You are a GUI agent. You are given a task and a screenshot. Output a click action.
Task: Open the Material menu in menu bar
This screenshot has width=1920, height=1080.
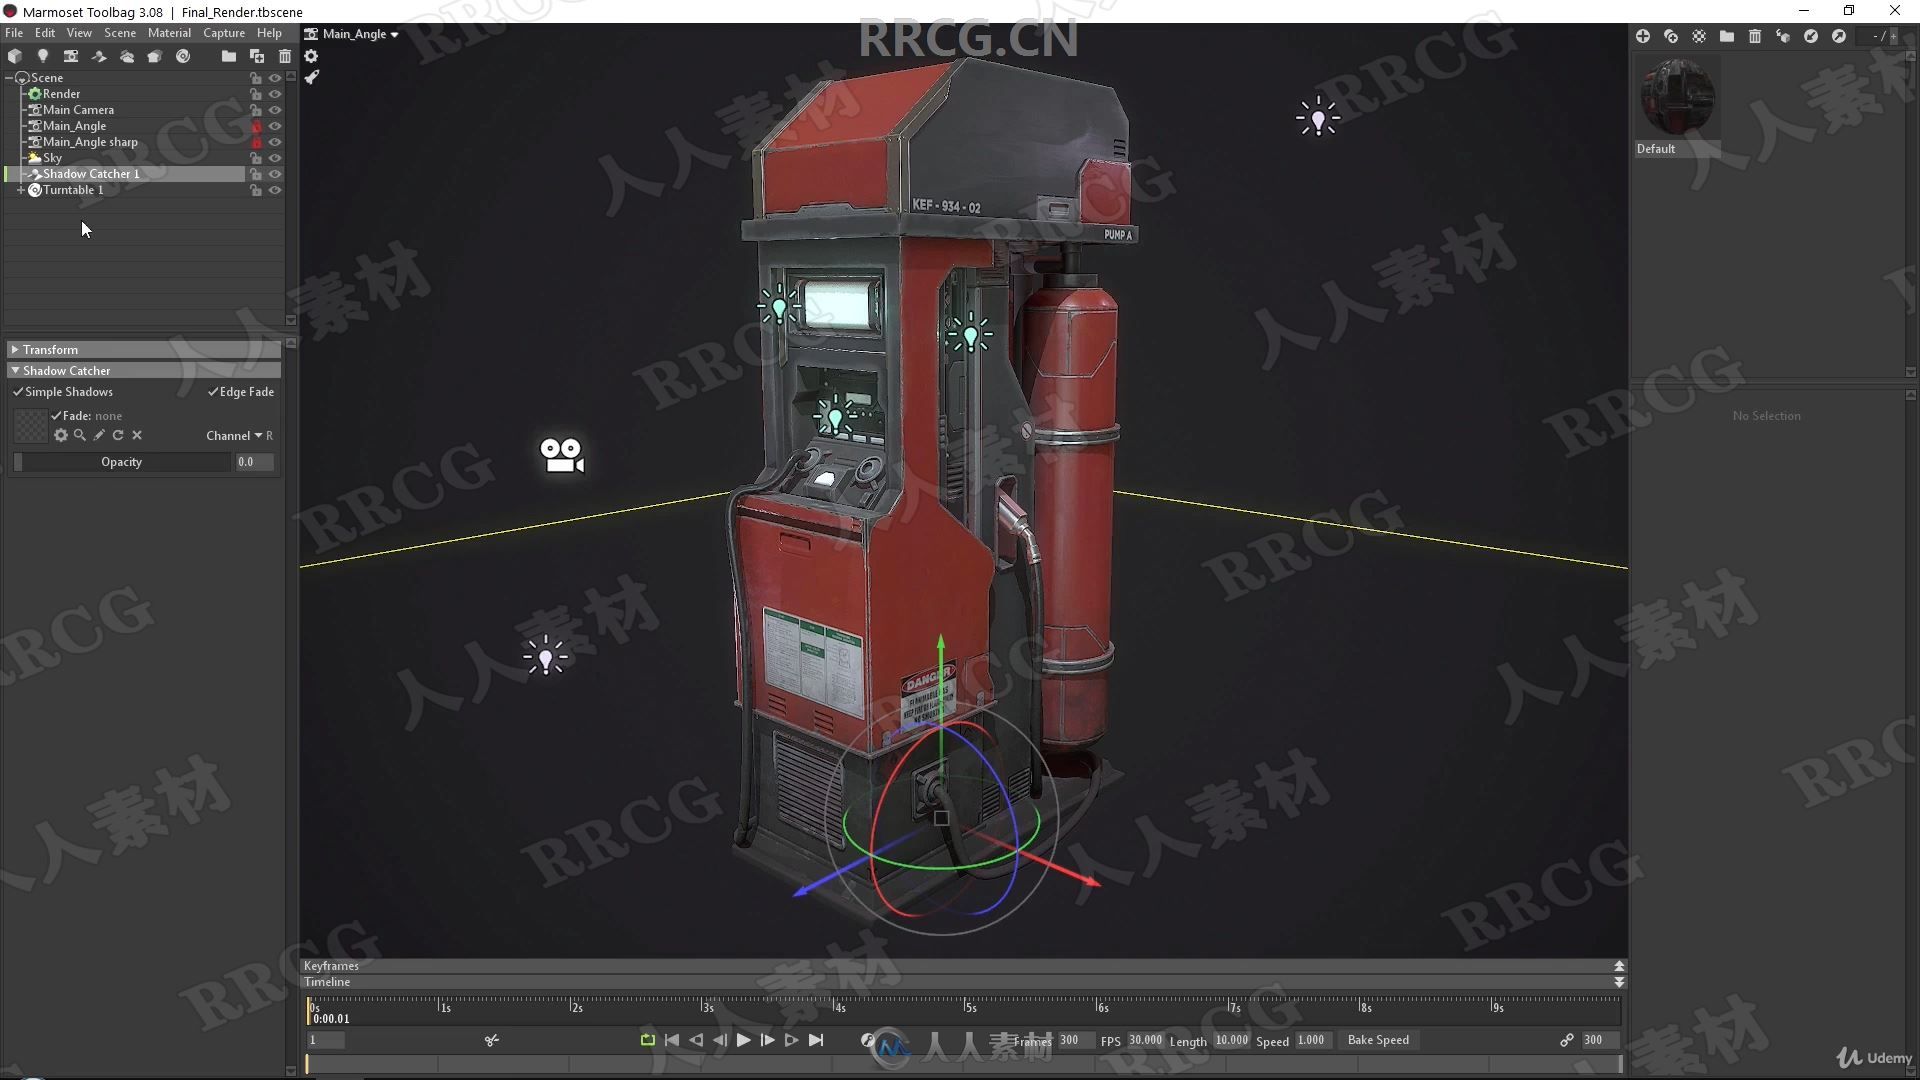(169, 33)
